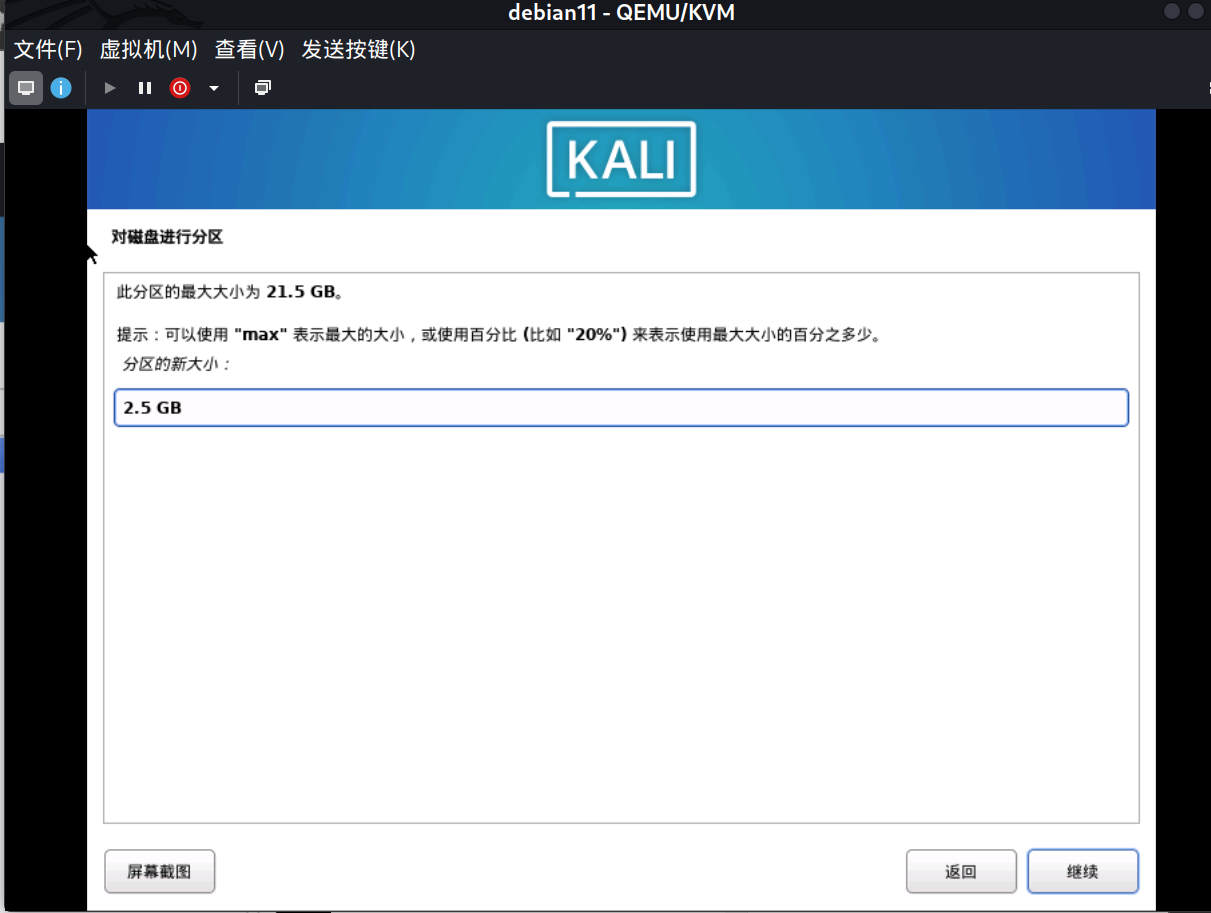Expand the shutdown options dropdown arrow
The width and height of the screenshot is (1211, 913).
(213, 88)
